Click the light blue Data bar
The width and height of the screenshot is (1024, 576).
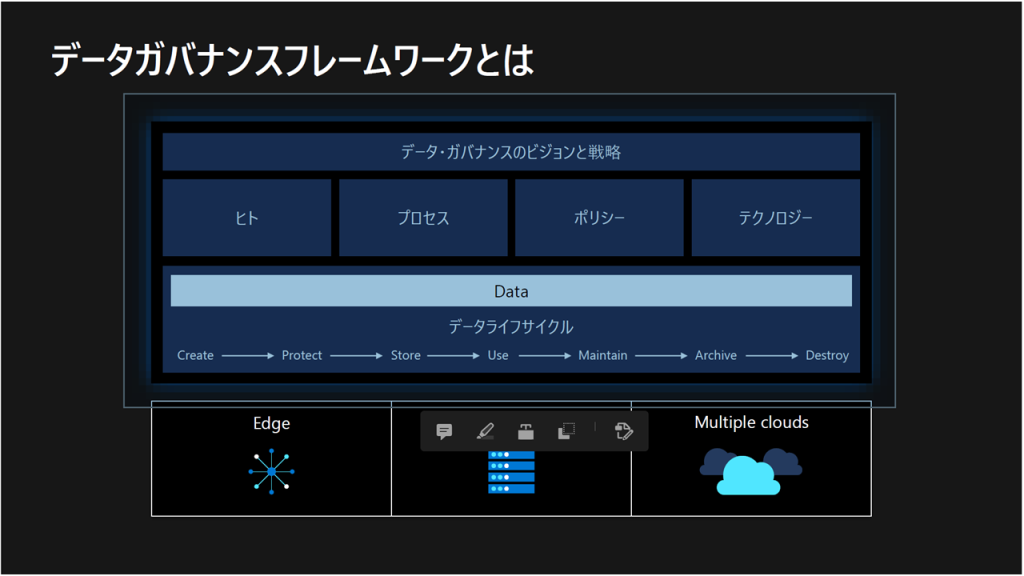click(512, 291)
